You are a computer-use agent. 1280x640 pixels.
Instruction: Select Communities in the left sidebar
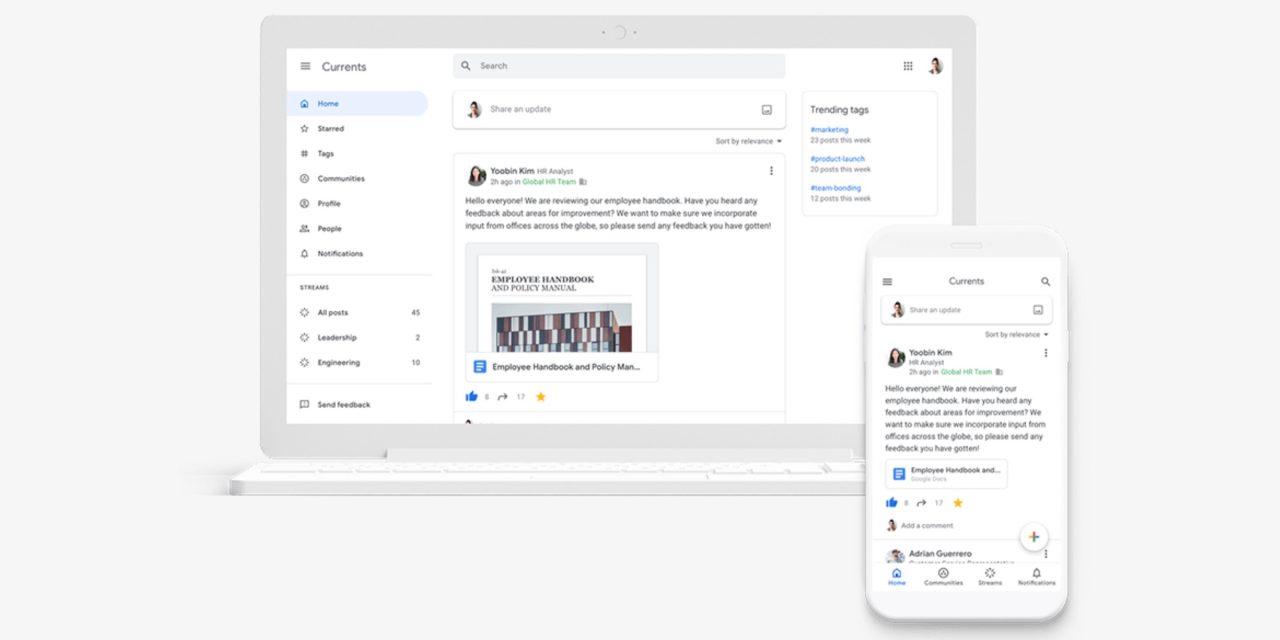(341, 179)
